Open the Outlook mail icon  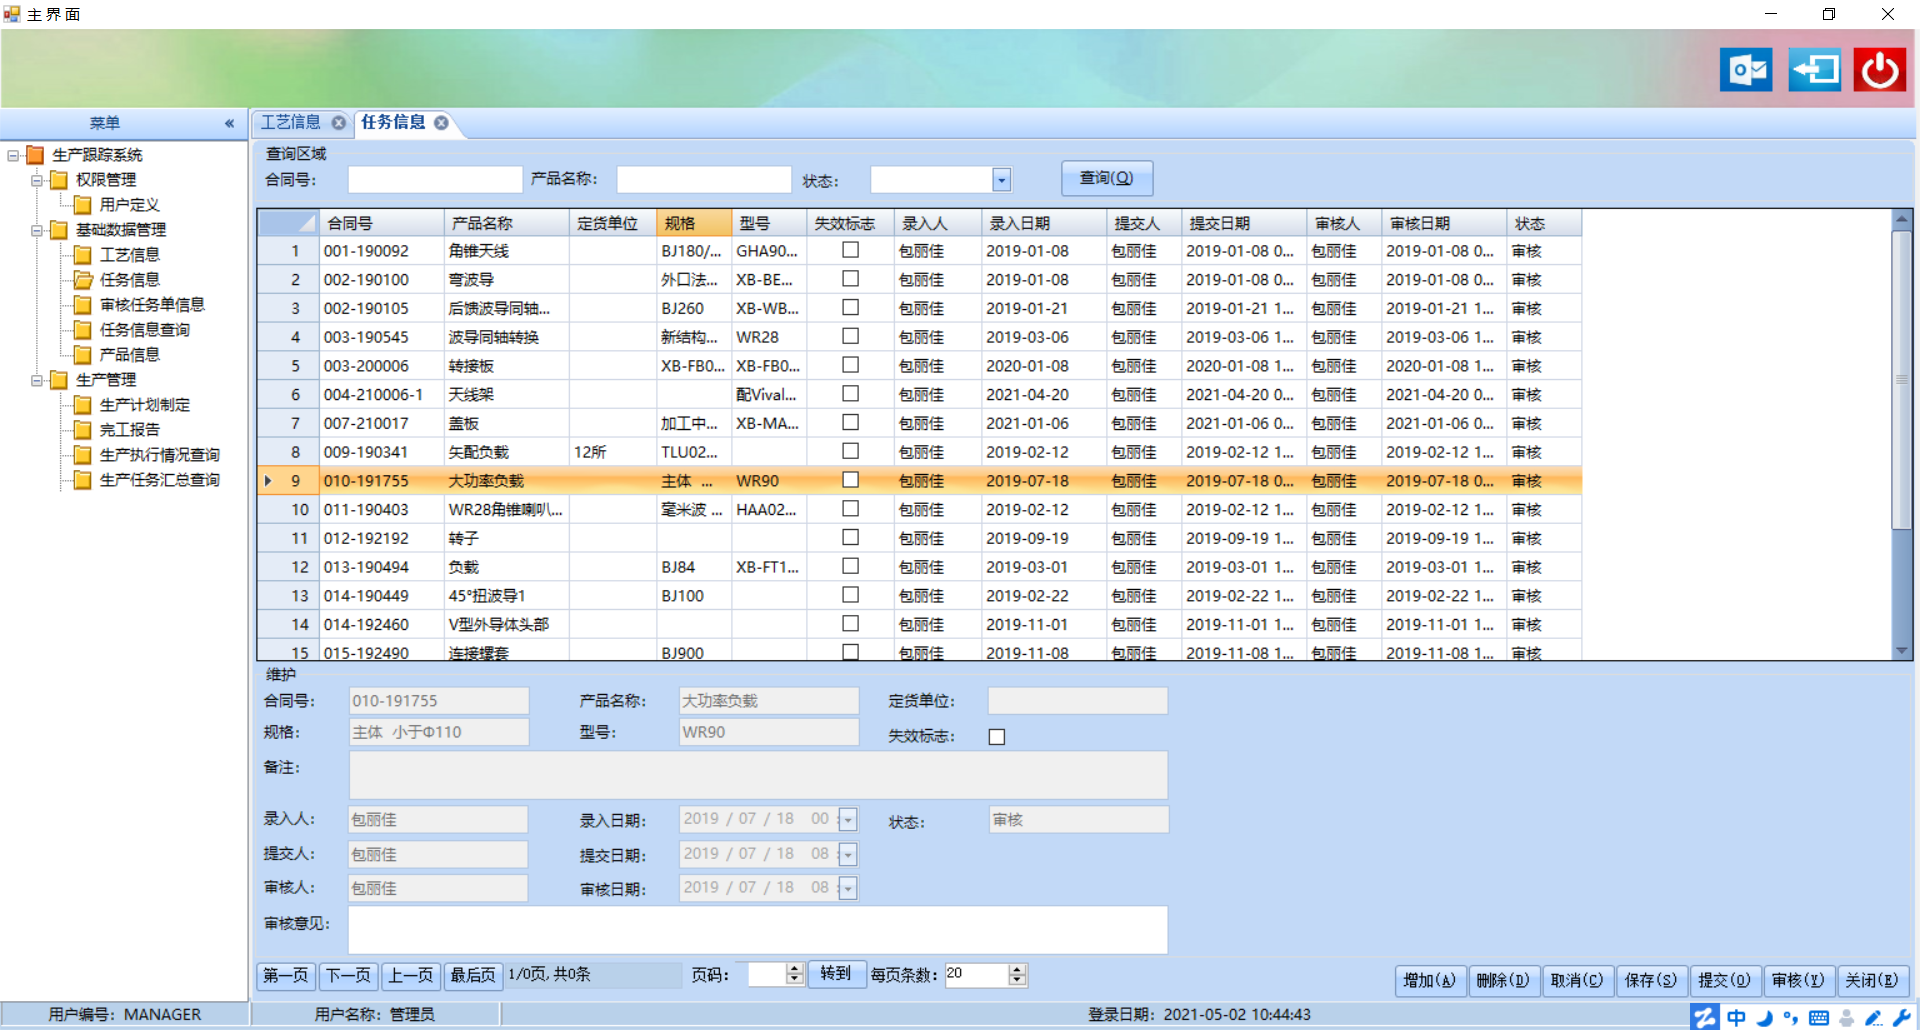click(x=1746, y=70)
